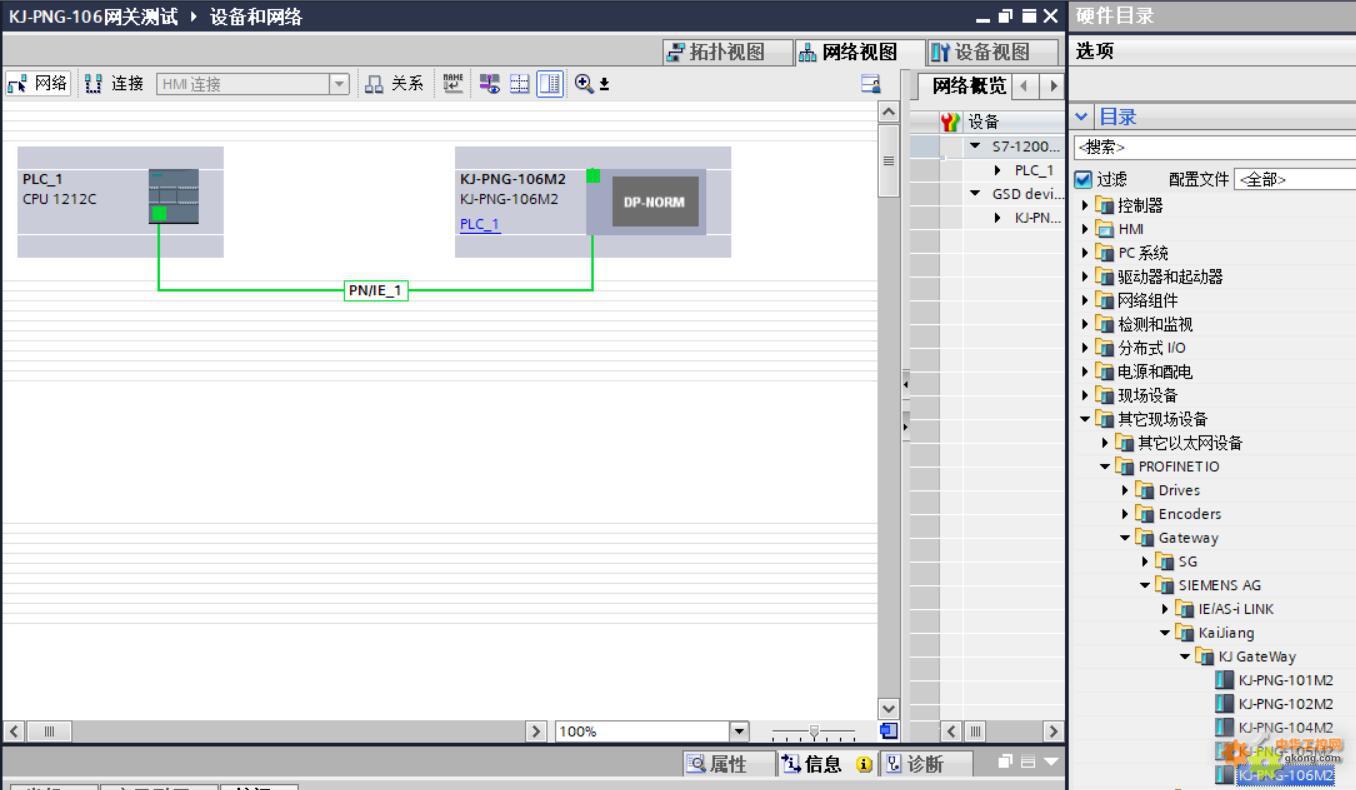
Task: Expand the Drives folder
Action: (x=1126, y=490)
